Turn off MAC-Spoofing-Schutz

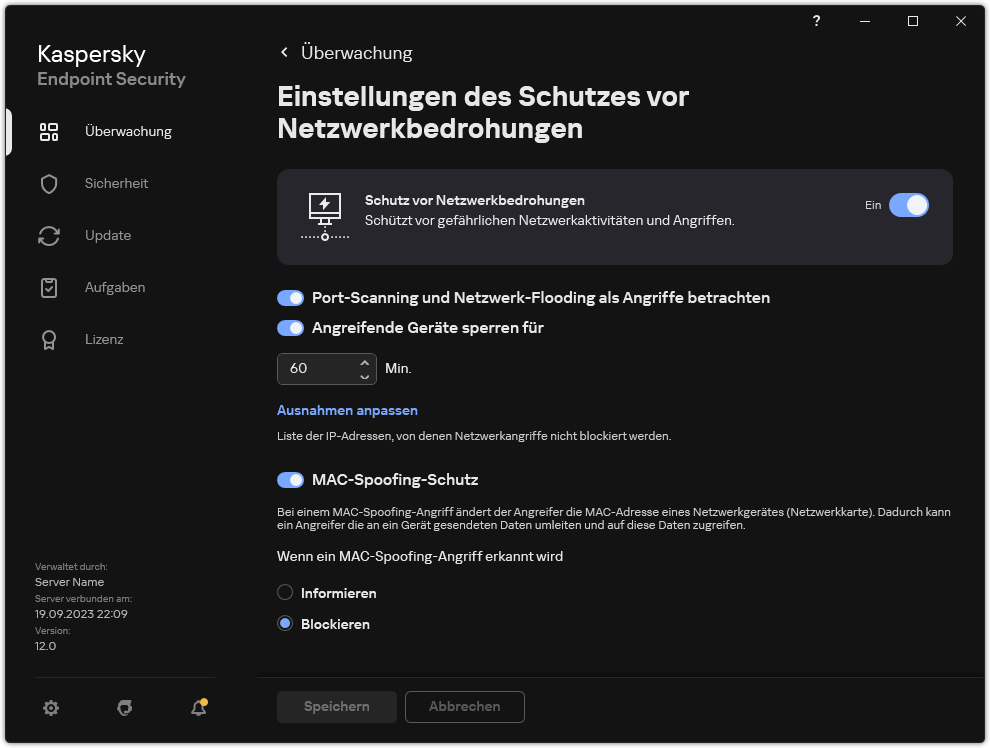tap(290, 480)
